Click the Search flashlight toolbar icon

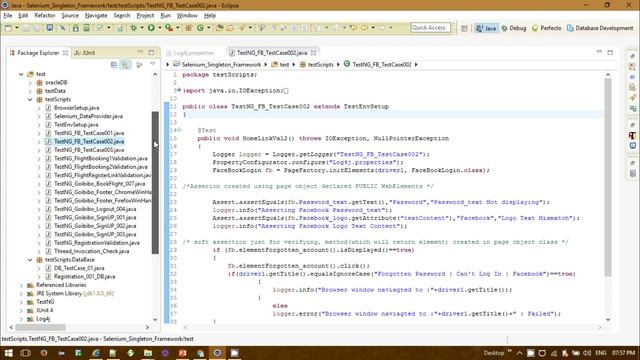242,28
